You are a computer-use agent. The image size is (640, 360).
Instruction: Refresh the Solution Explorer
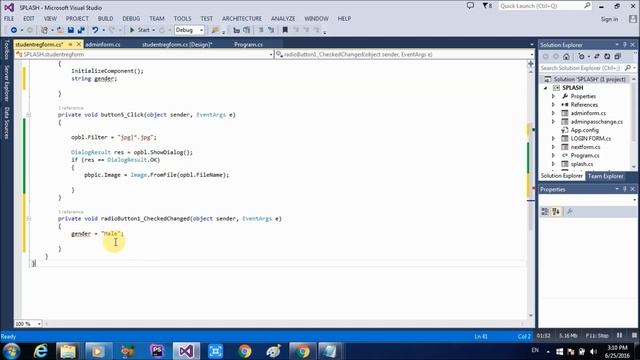[x=607, y=56]
